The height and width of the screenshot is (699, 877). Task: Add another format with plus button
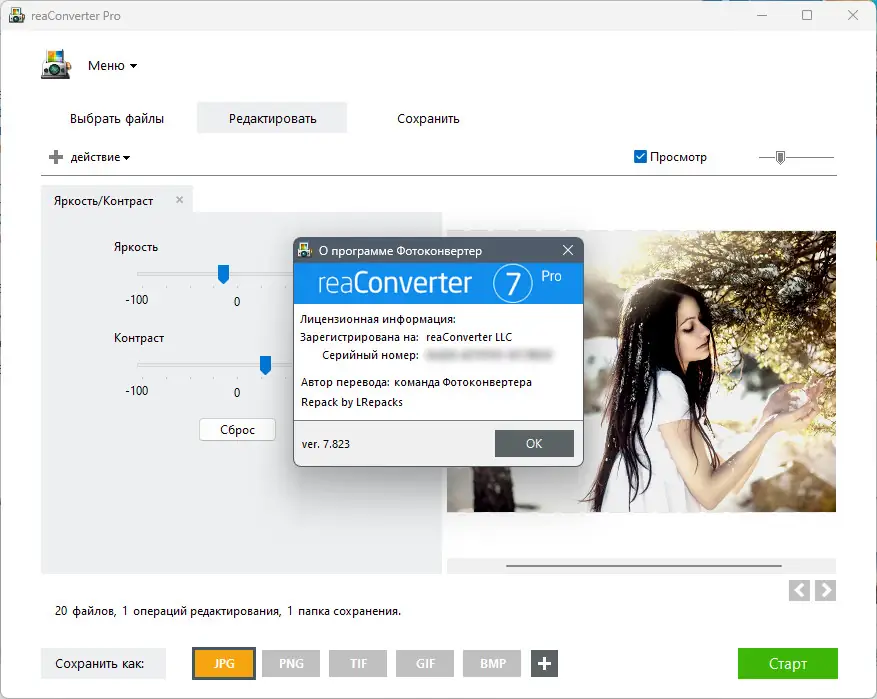[x=544, y=663]
